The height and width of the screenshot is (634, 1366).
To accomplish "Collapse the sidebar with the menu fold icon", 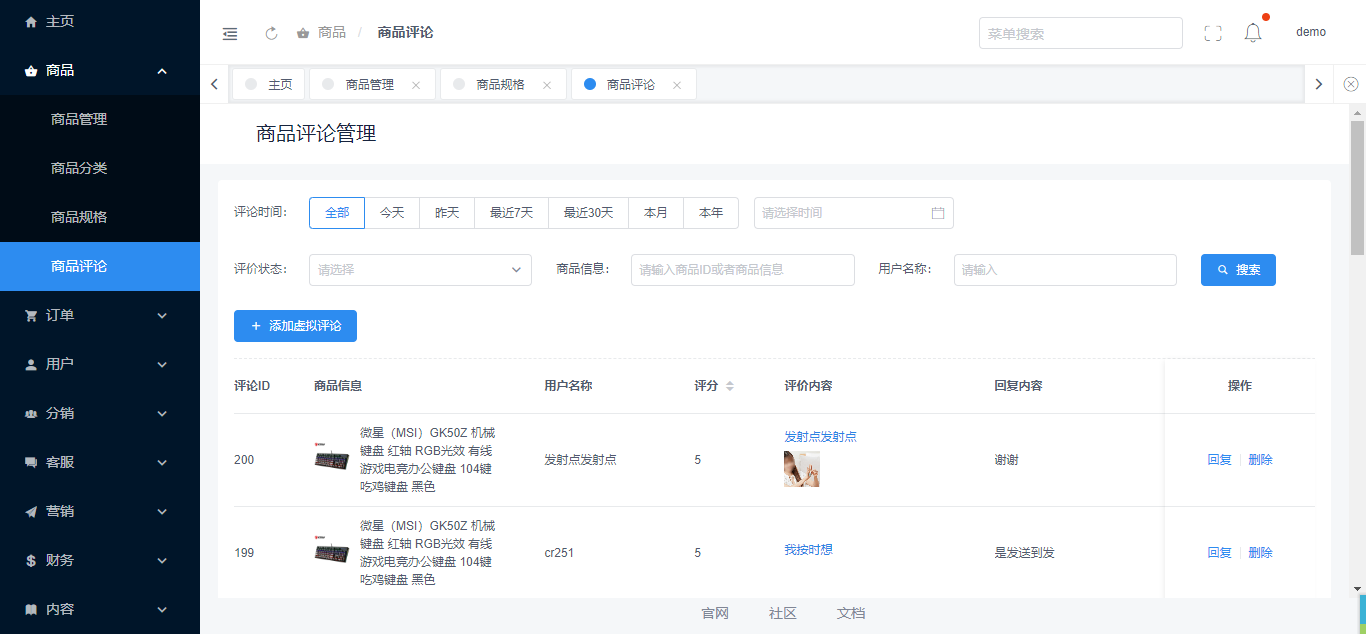I will tap(230, 33).
